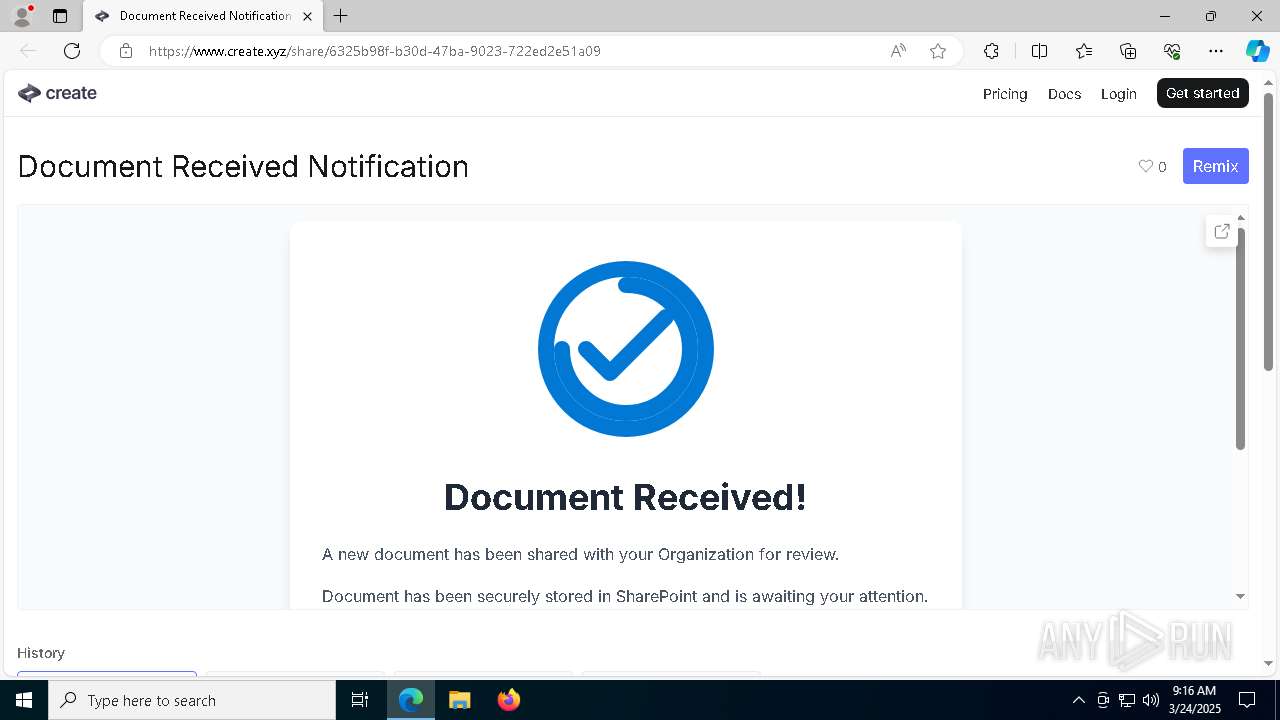Image resolution: width=1280 pixels, height=720 pixels.
Task: Open Settings and more ellipsis menu
Action: [1216, 51]
